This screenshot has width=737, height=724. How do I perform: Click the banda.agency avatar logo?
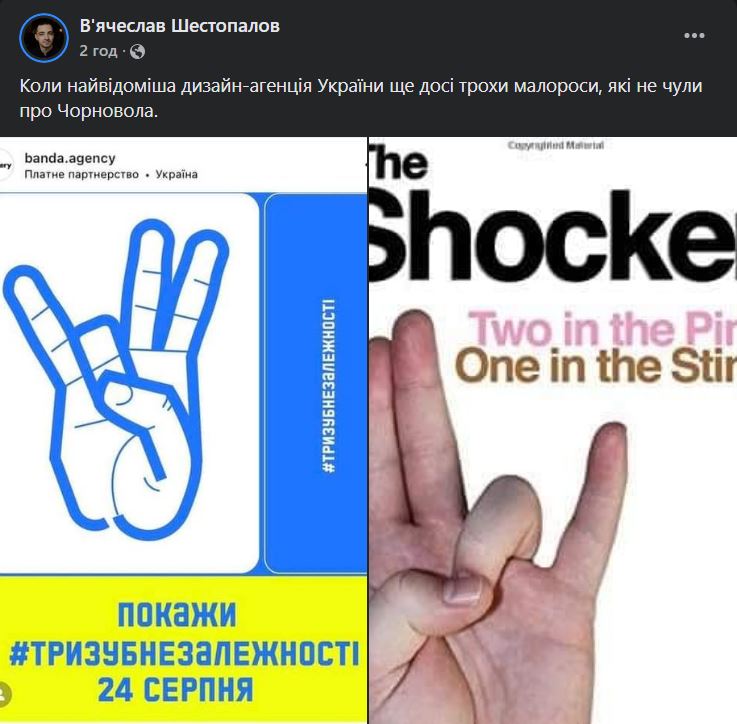(6, 165)
